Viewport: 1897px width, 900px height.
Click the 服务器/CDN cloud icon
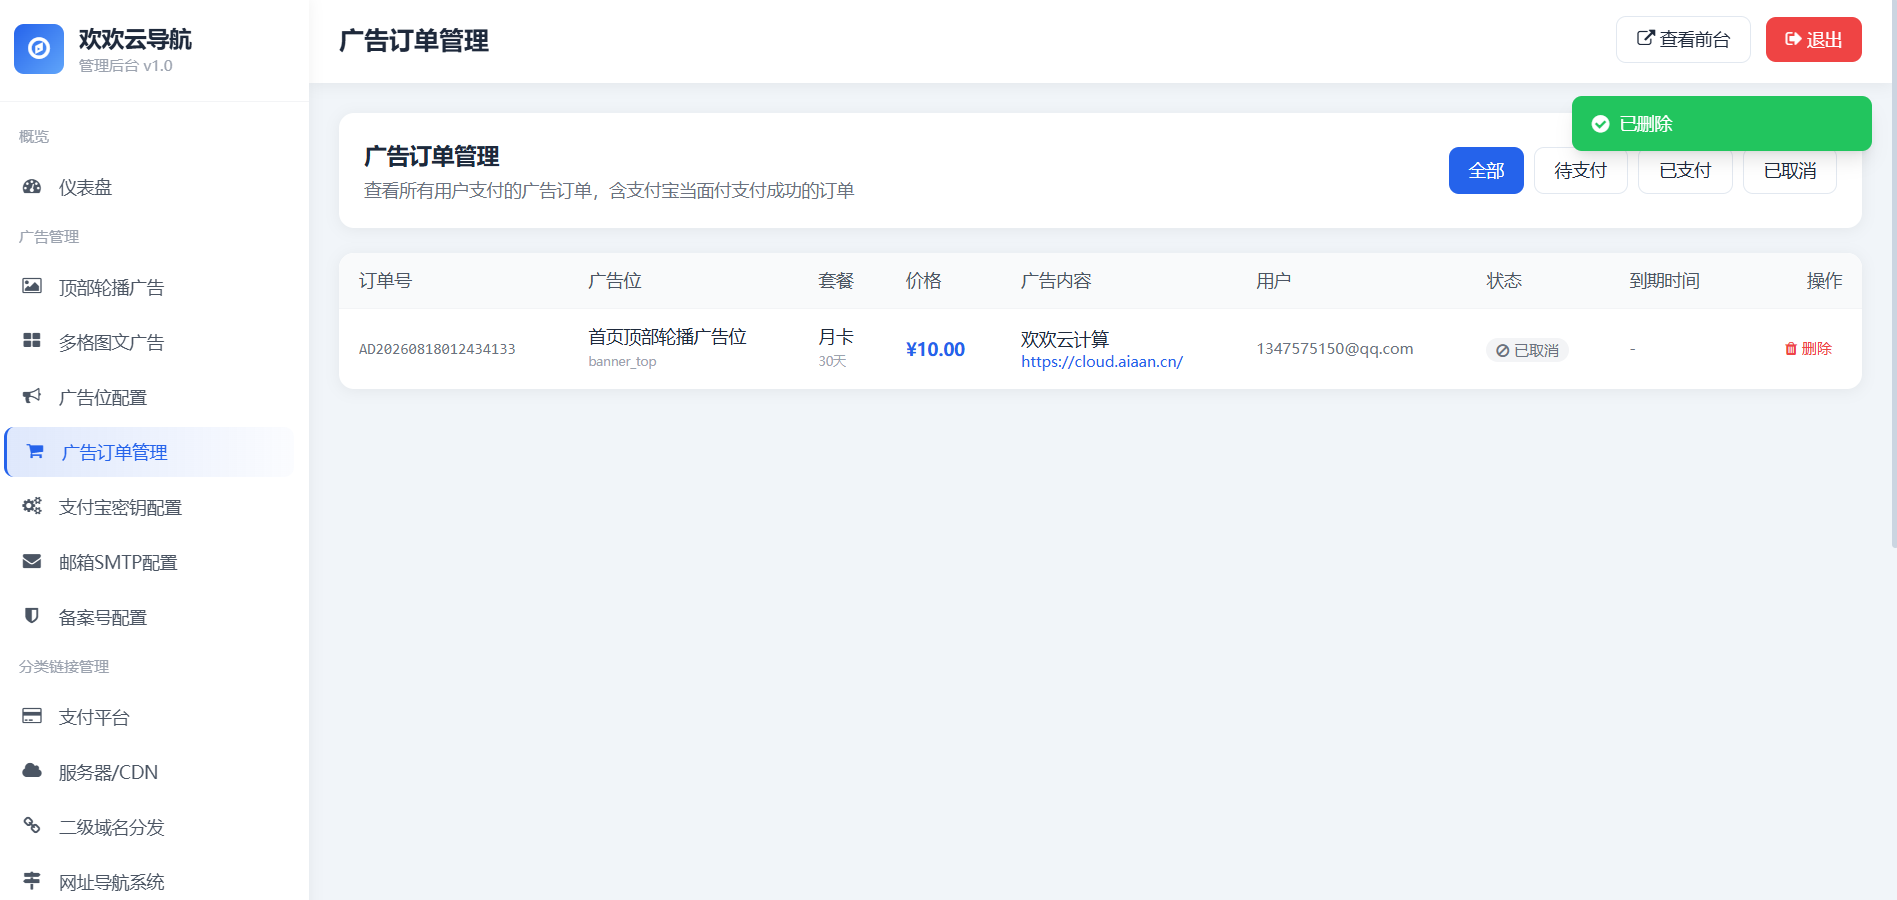coord(32,772)
